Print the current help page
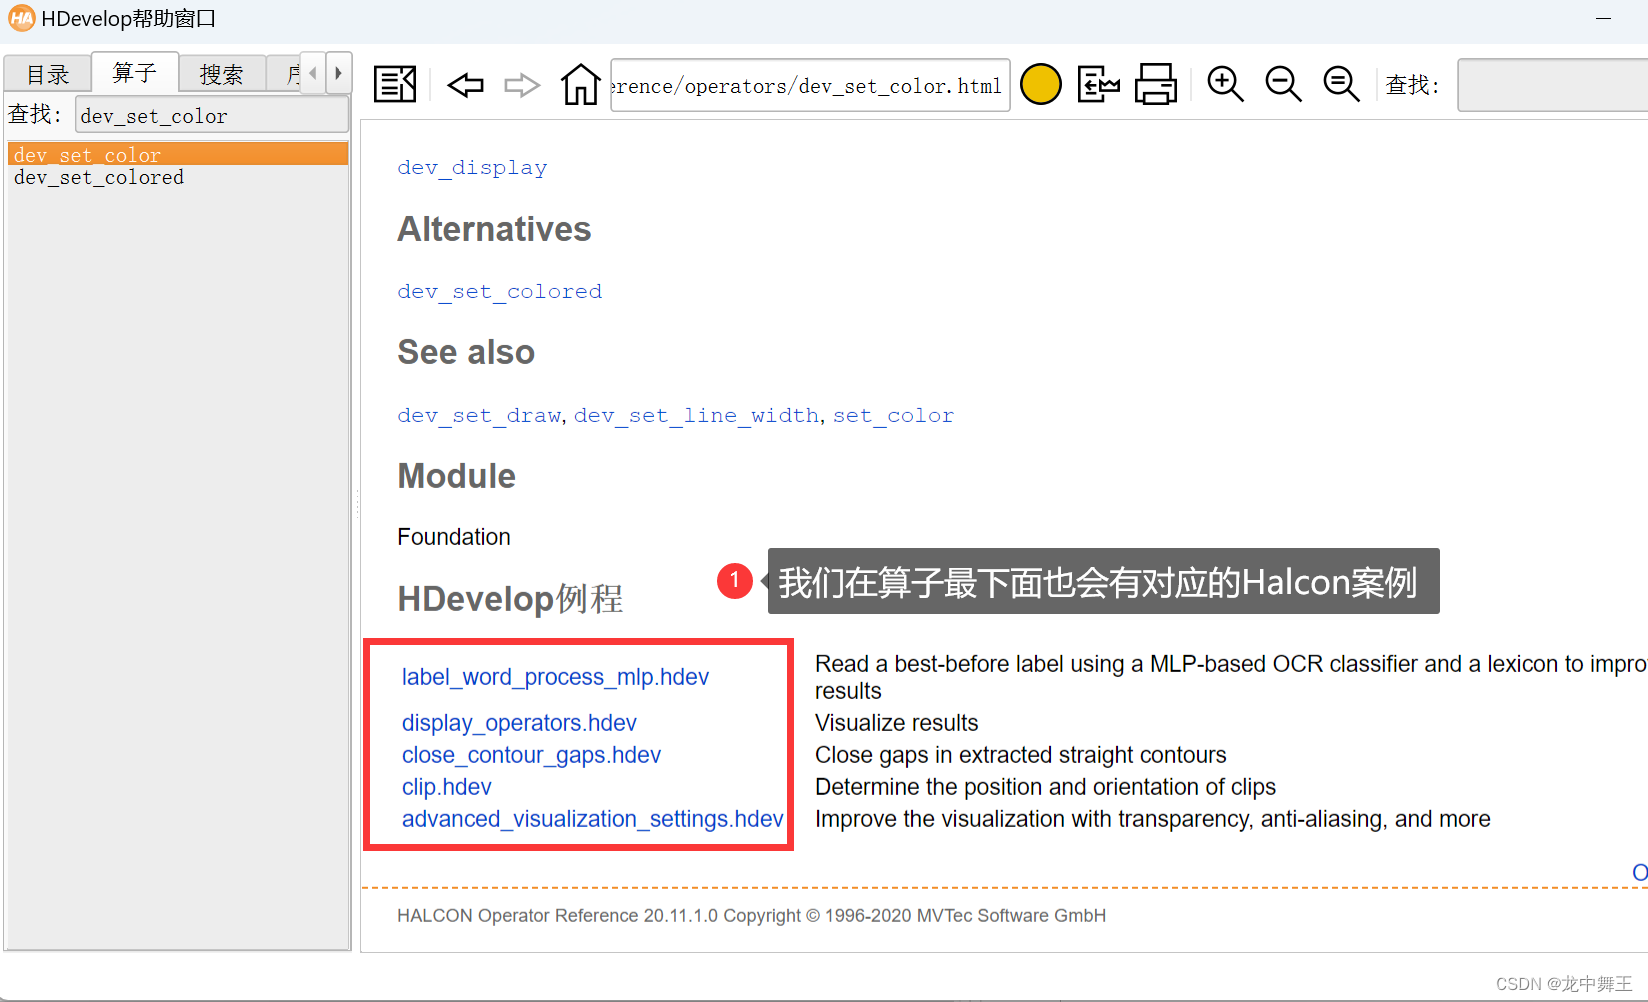1648x1002 pixels. pyautogui.click(x=1156, y=84)
